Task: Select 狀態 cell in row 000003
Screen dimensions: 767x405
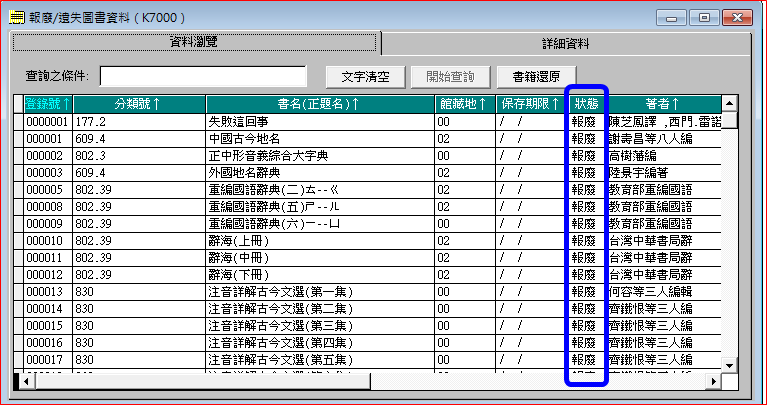Action: 587,173
